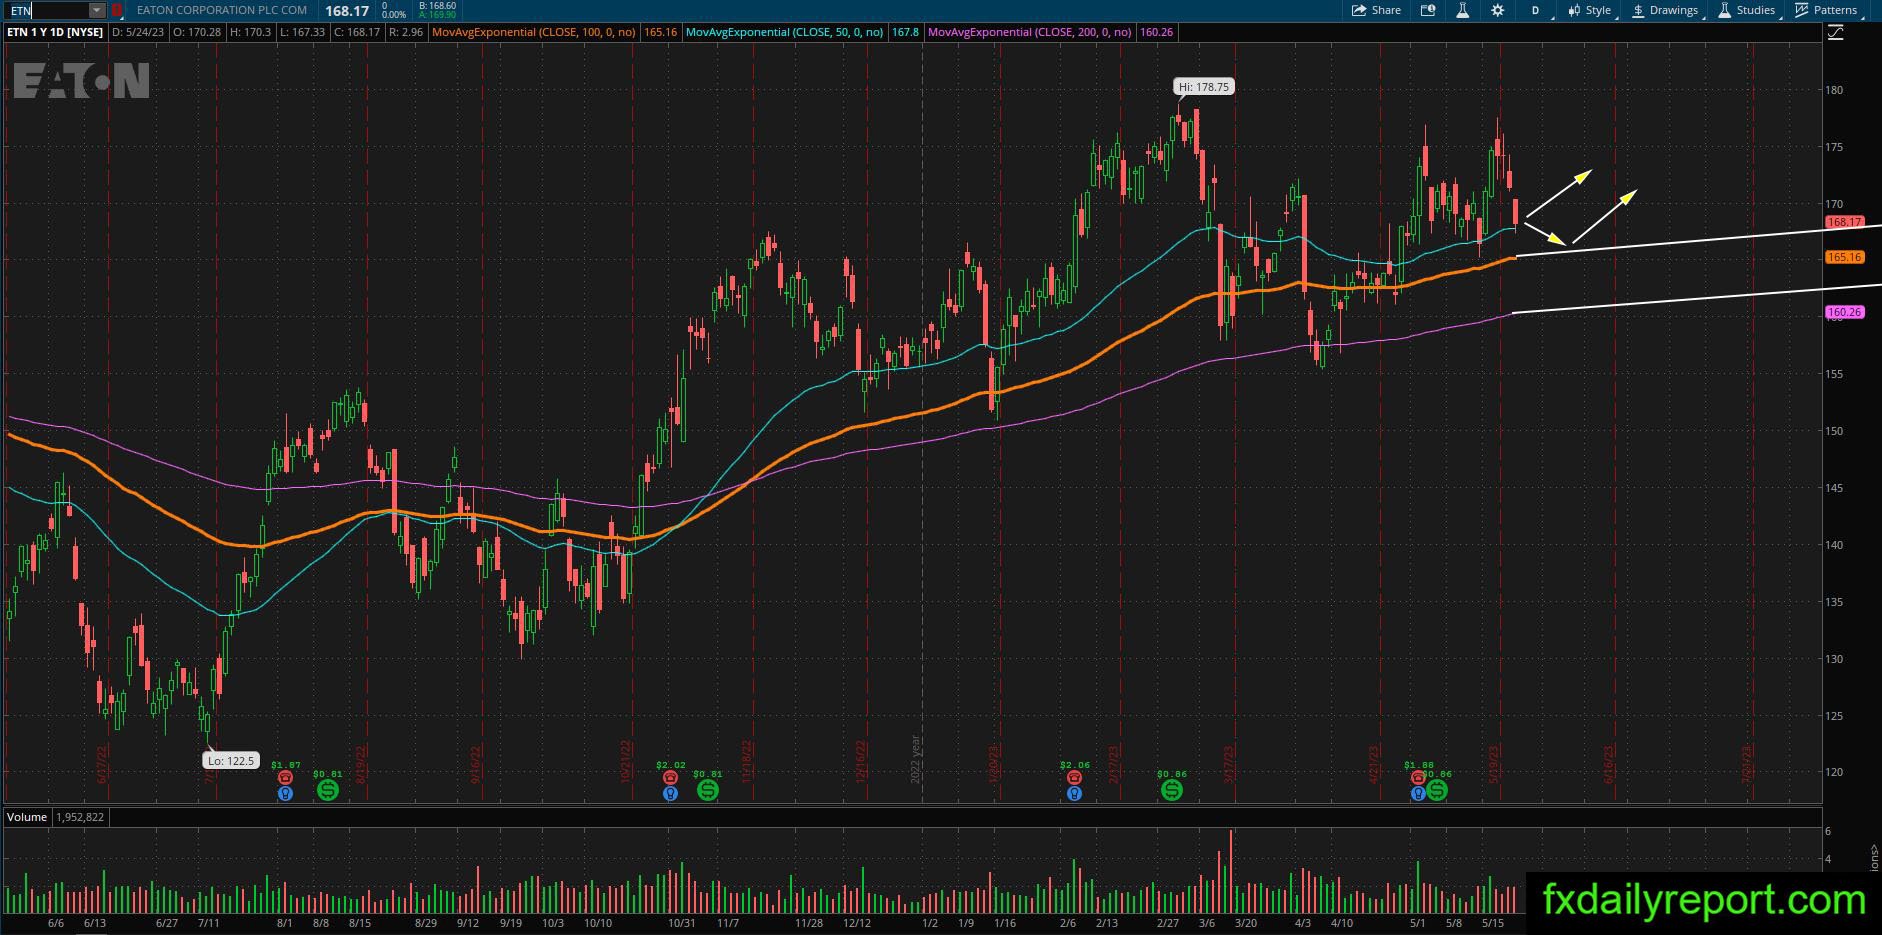Click the H: 170.3 high readout
The width and height of the screenshot is (1882, 935).
coord(250,32)
